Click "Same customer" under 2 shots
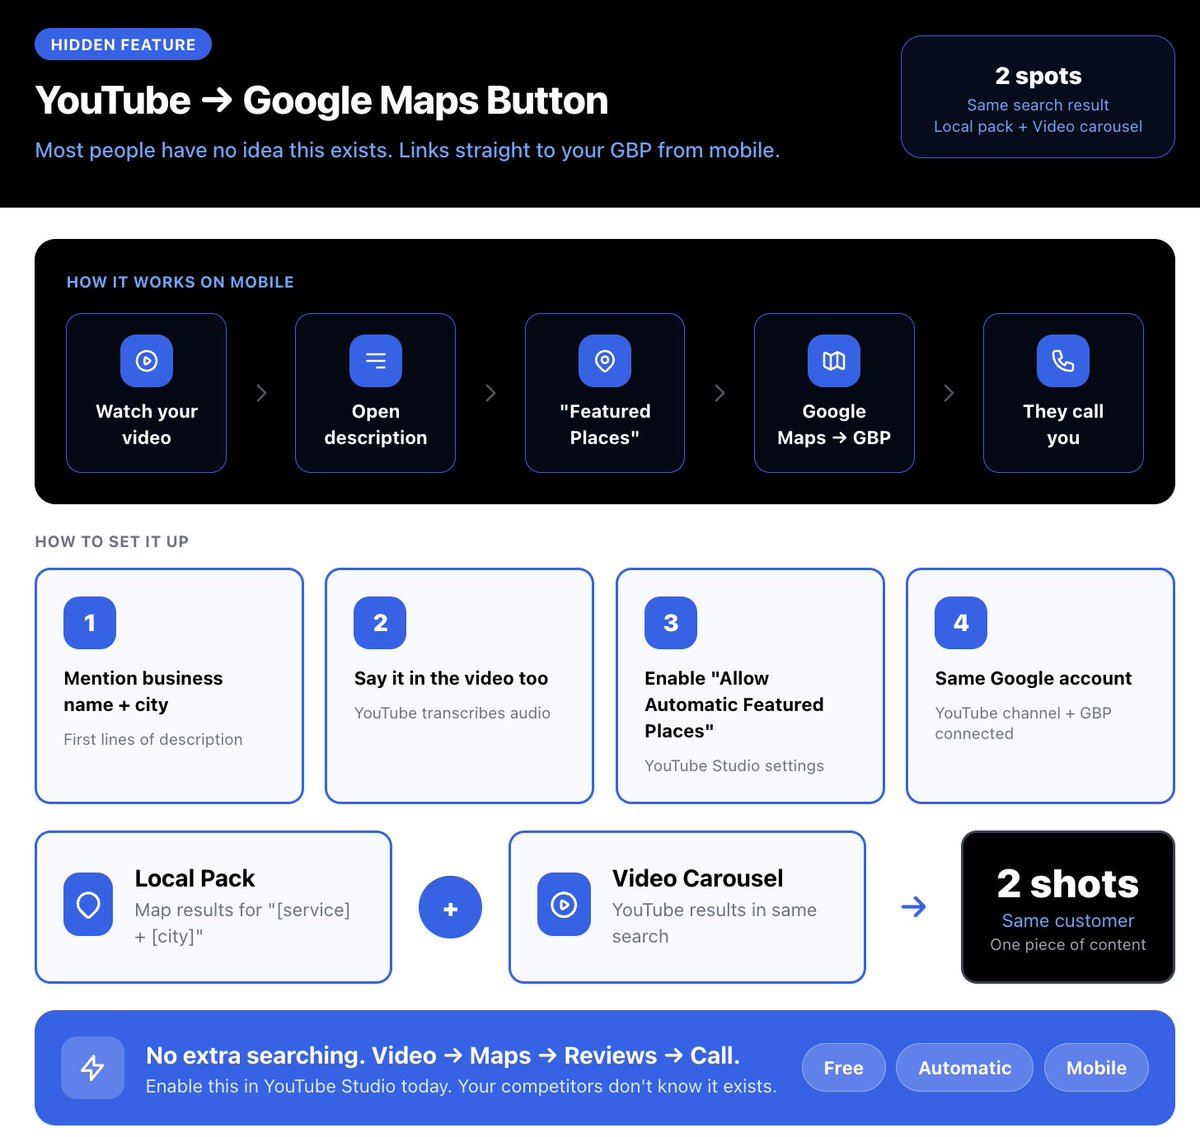This screenshot has height=1137, width=1200. coord(1068,920)
